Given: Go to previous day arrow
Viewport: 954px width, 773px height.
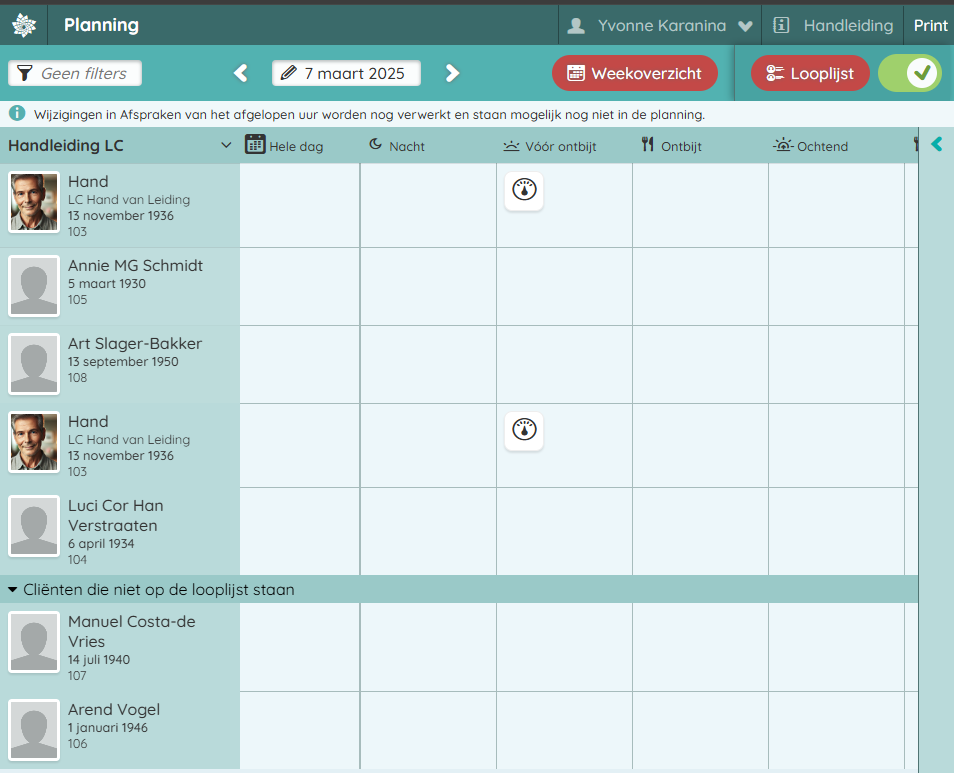Looking at the screenshot, I should (240, 73).
